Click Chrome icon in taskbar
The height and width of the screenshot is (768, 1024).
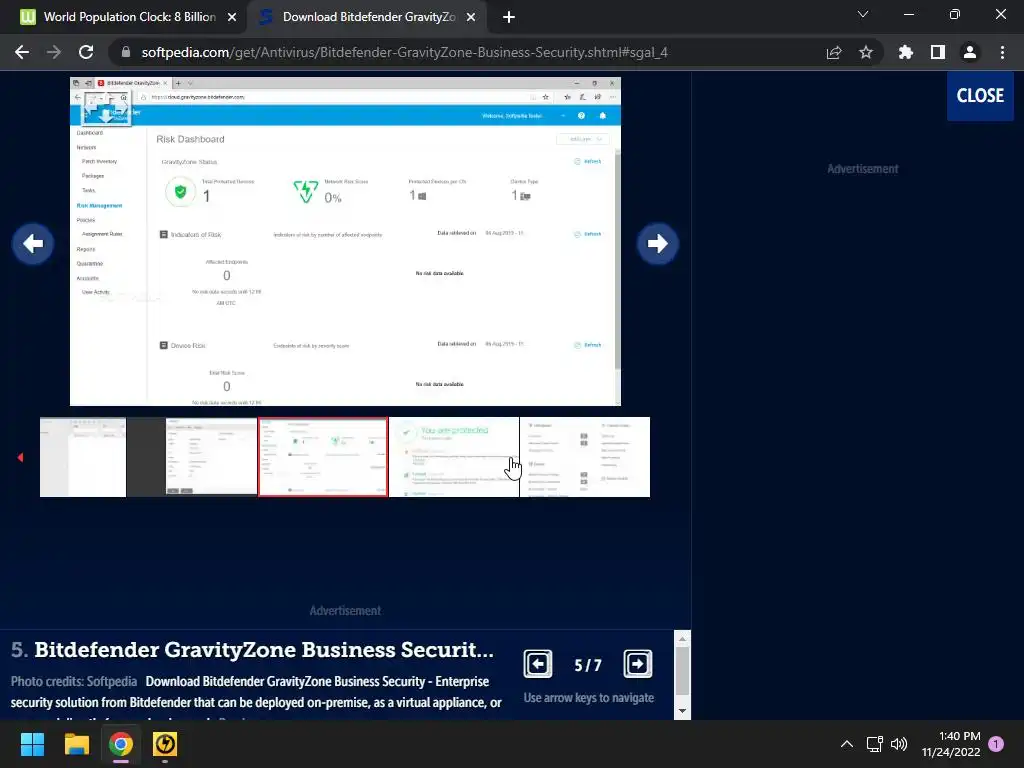(x=121, y=744)
